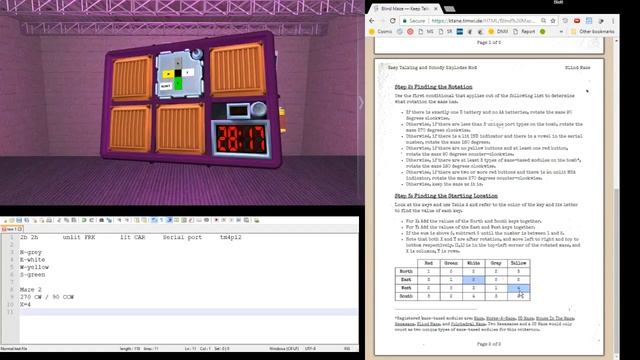Image resolution: width=640 pixels, height=360 pixels.
Task: Click the Find icon in Notepad++ toolbar
Action: tap(101, 220)
